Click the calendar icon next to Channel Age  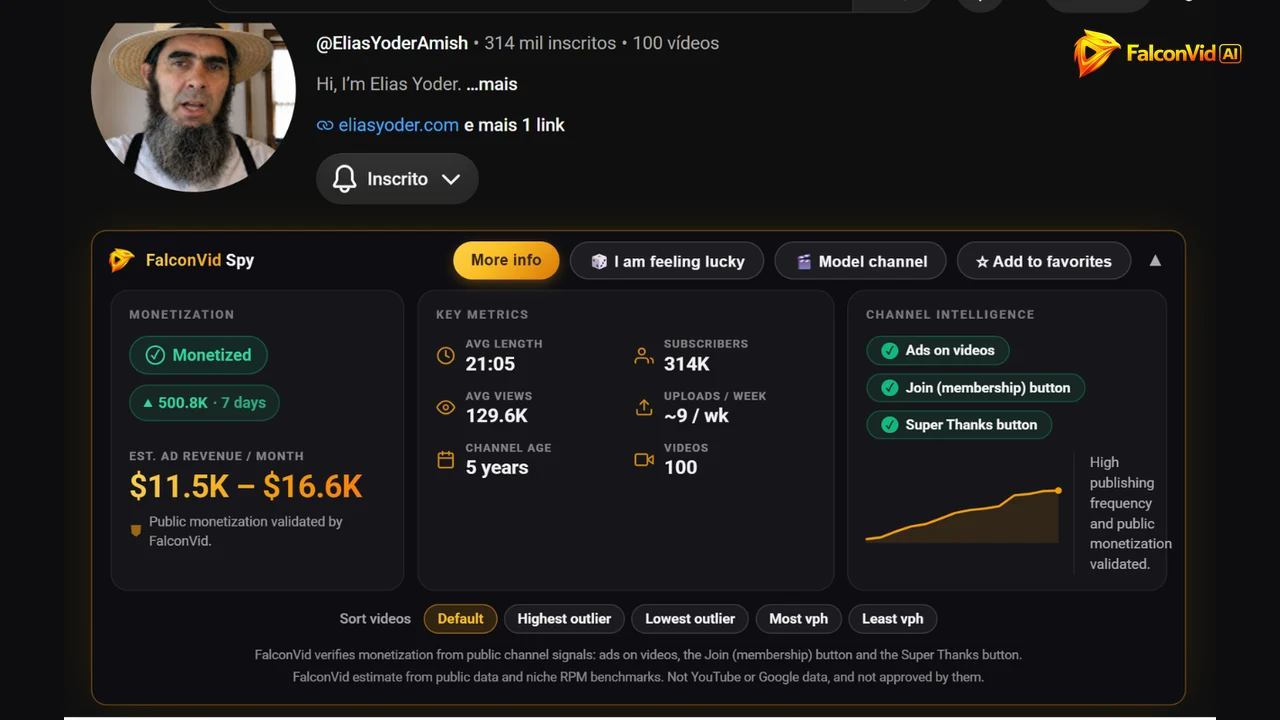(x=446, y=460)
